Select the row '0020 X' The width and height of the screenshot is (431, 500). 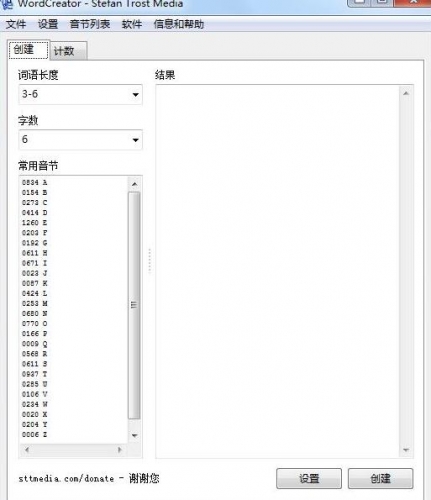[34, 414]
